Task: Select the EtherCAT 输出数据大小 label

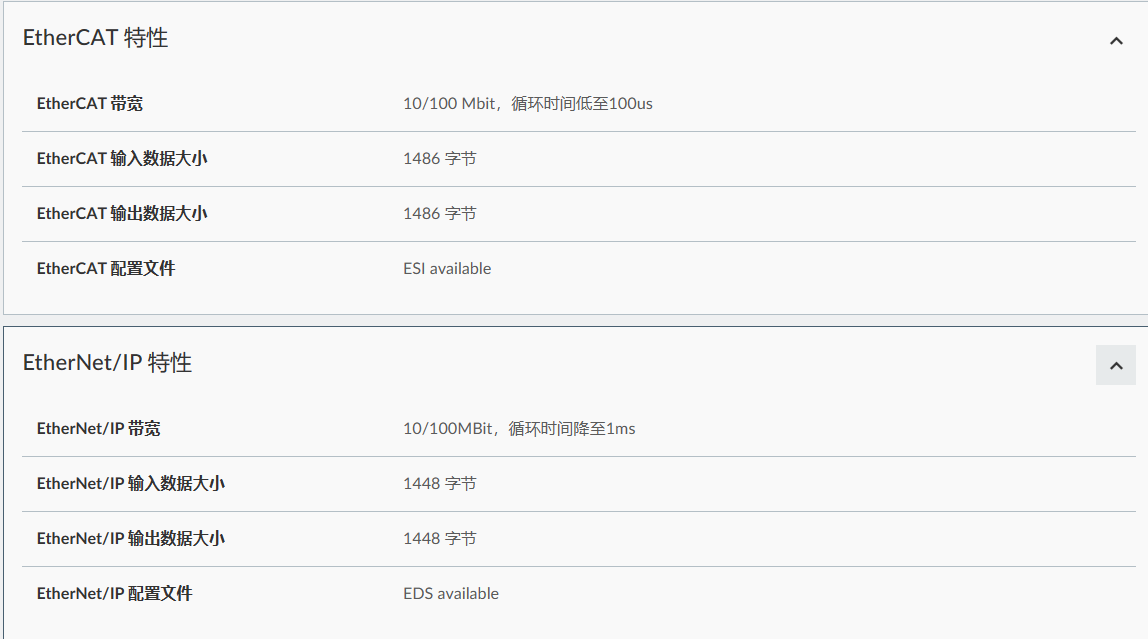Action: point(122,214)
